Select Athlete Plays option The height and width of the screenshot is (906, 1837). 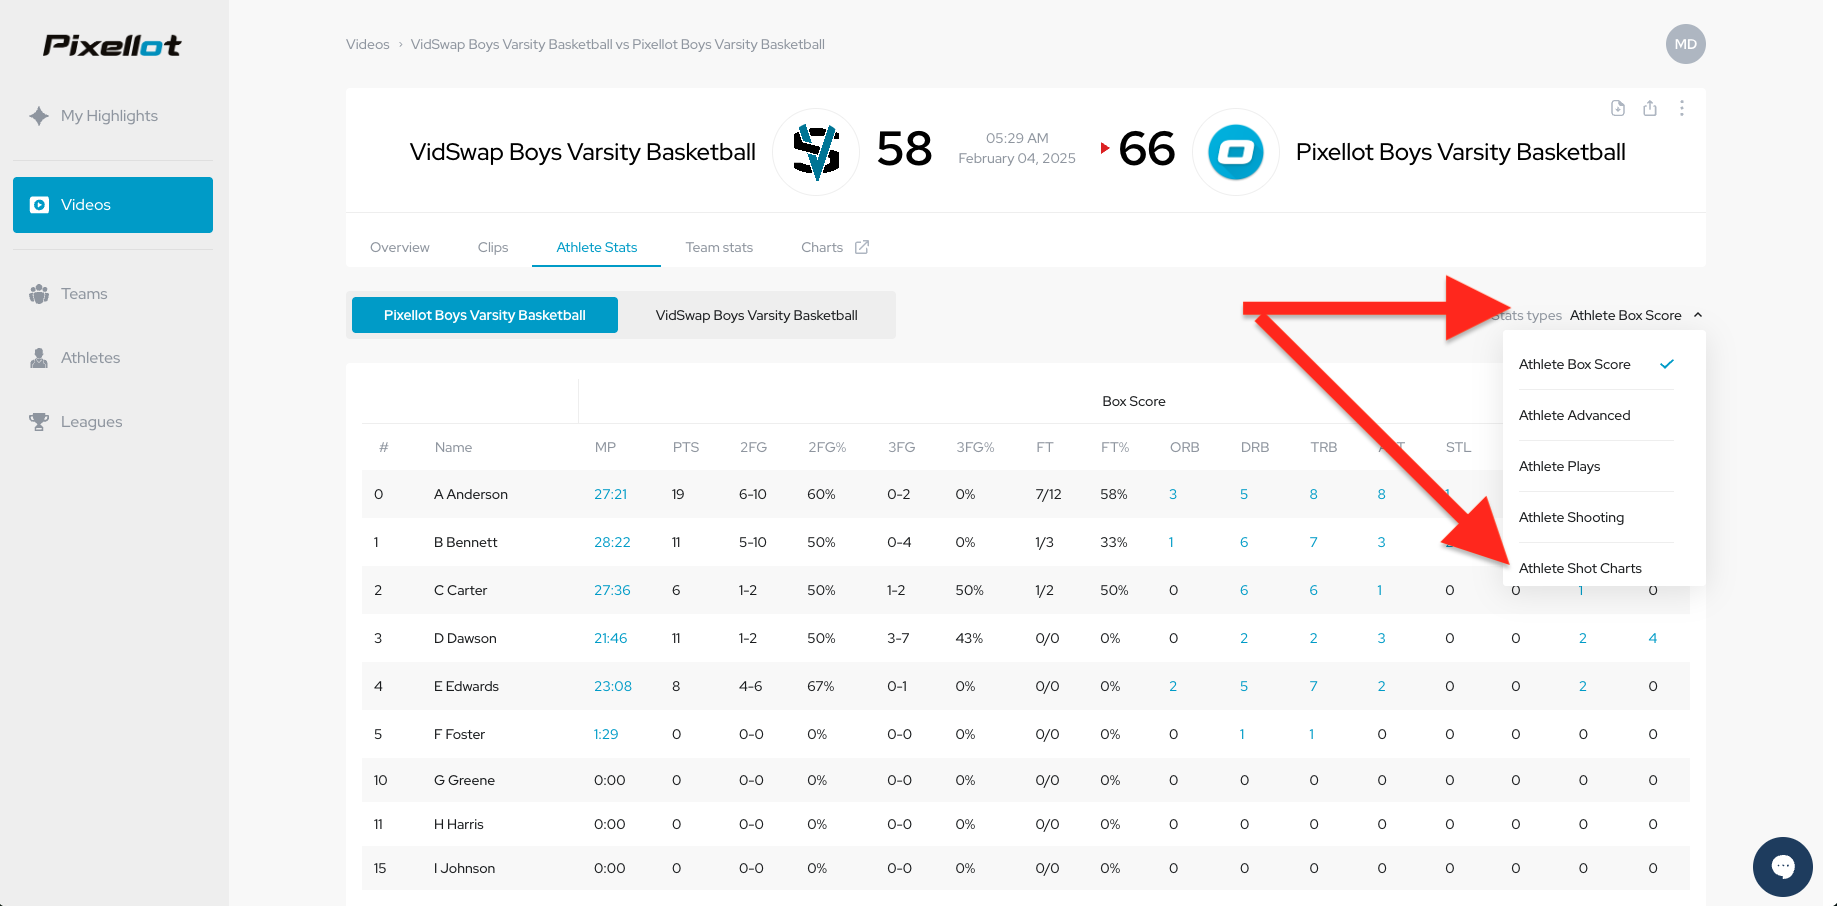pyautogui.click(x=1596, y=466)
